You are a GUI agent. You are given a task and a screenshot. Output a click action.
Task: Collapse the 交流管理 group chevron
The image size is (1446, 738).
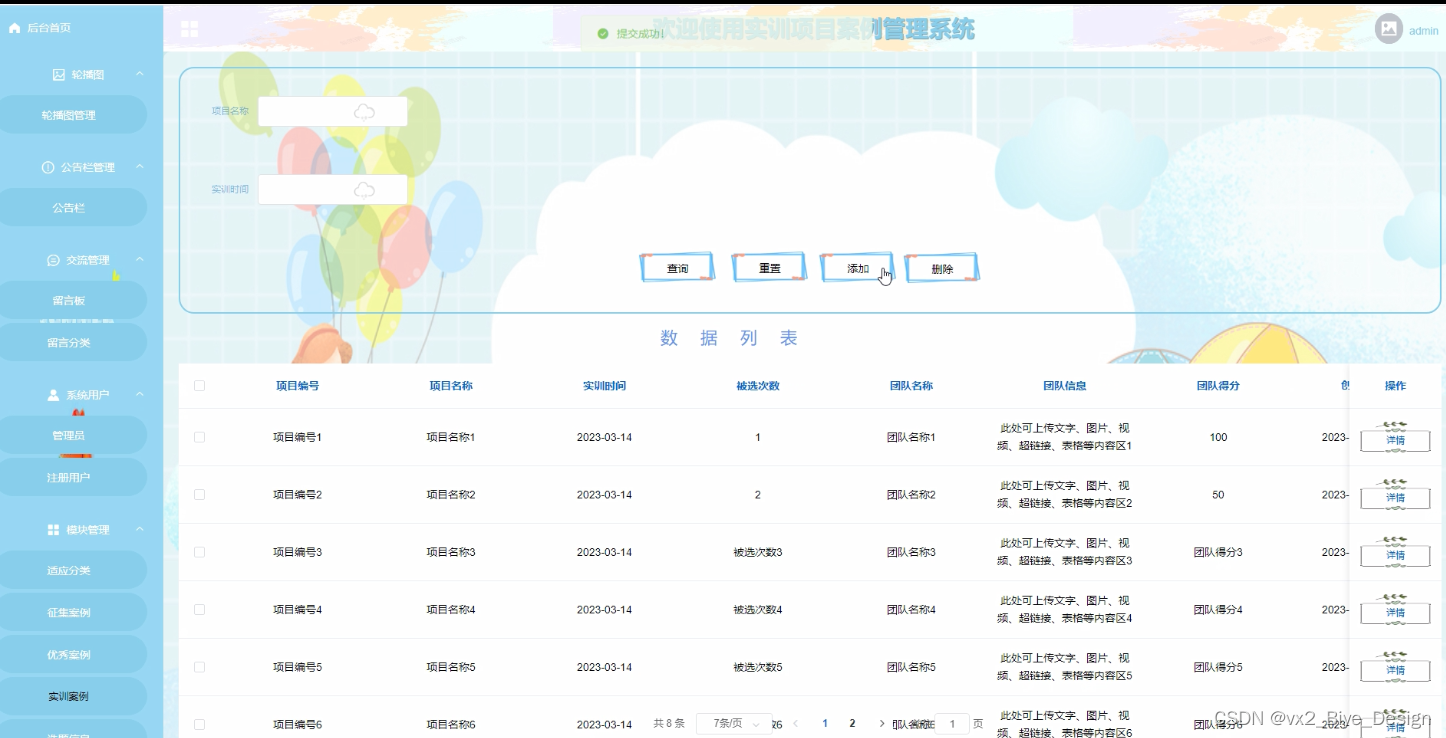[139, 260]
